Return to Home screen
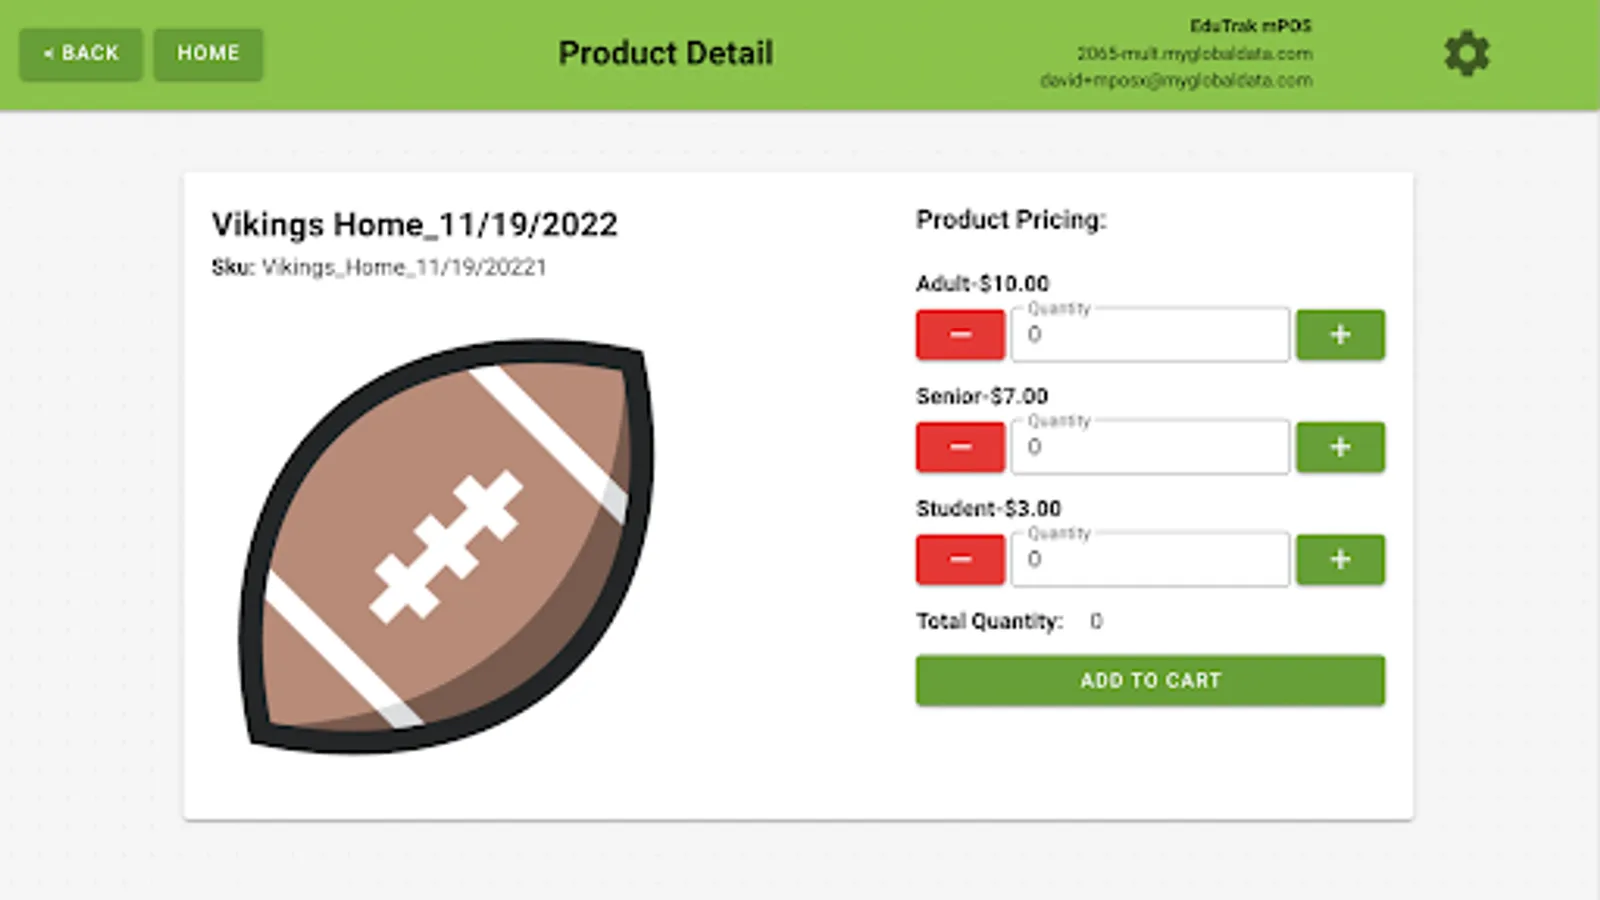 pyautogui.click(x=208, y=54)
